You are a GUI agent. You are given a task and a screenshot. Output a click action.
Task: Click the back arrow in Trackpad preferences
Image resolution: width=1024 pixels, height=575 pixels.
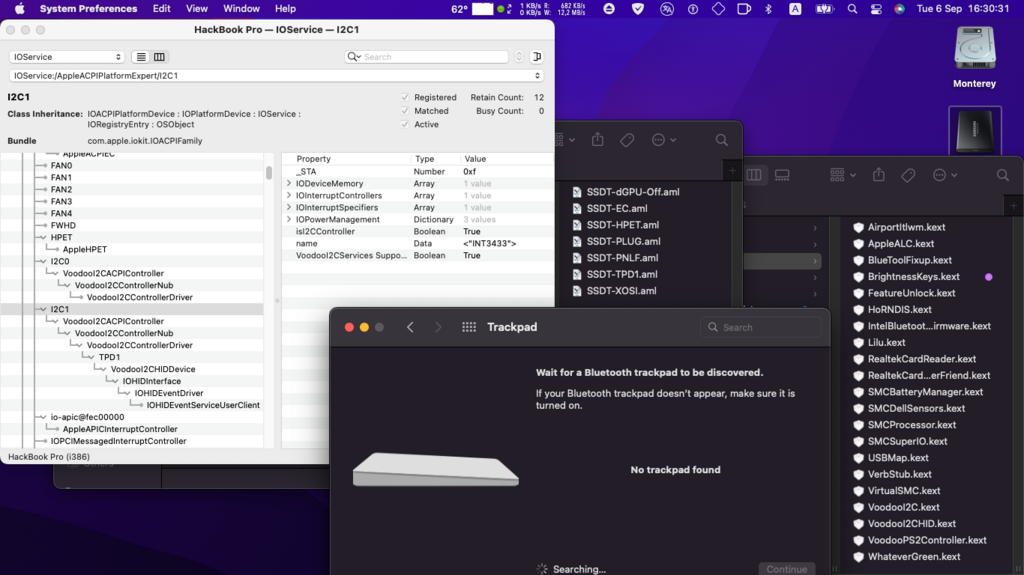coord(410,327)
